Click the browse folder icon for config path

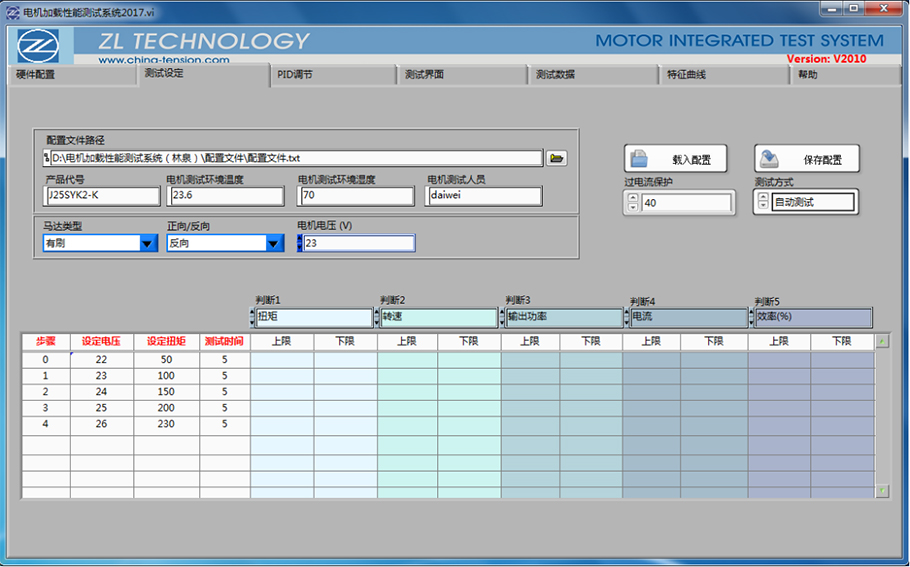556,158
